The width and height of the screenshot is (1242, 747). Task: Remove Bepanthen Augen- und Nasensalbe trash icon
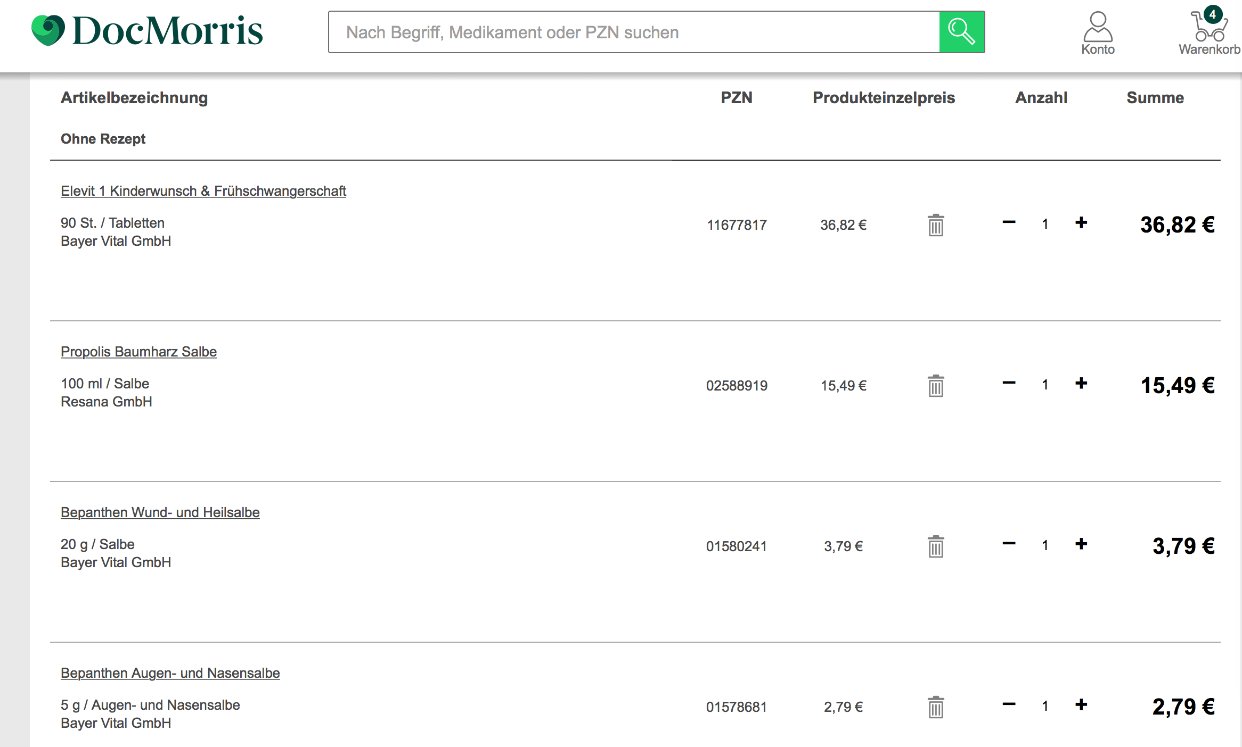936,707
